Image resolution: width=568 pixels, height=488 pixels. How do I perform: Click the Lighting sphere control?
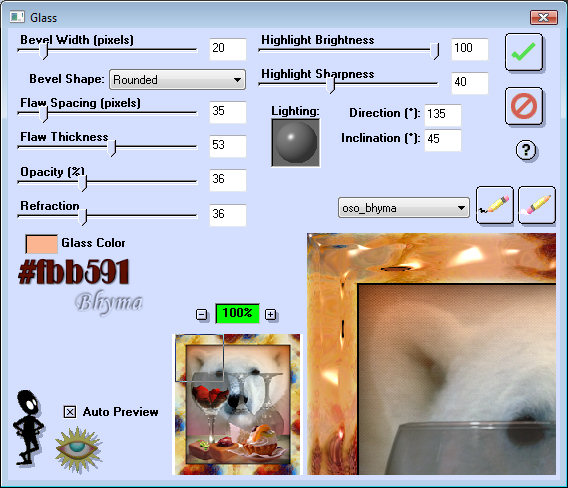(296, 143)
